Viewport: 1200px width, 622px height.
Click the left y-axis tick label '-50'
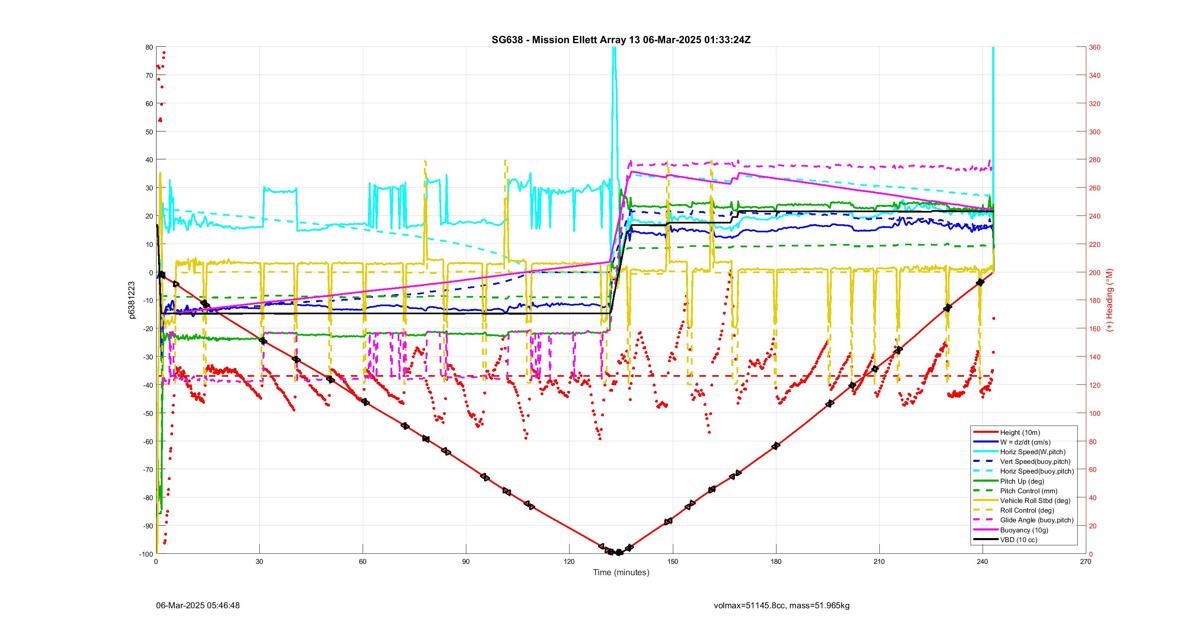point(147,413)
